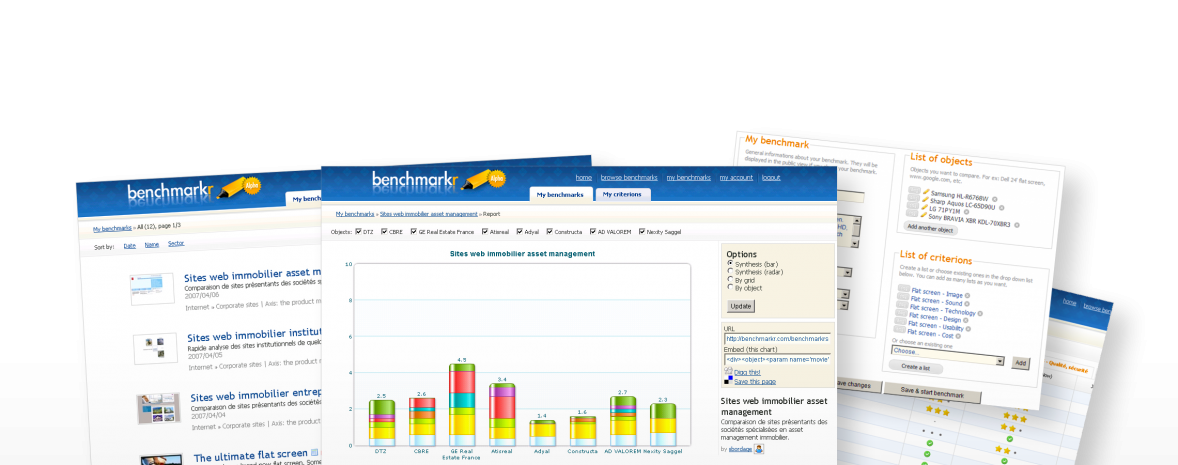Click the Add button next to the criterion dropdown
Viewport: 1178px width, 465px height.
pos(1020,364)
